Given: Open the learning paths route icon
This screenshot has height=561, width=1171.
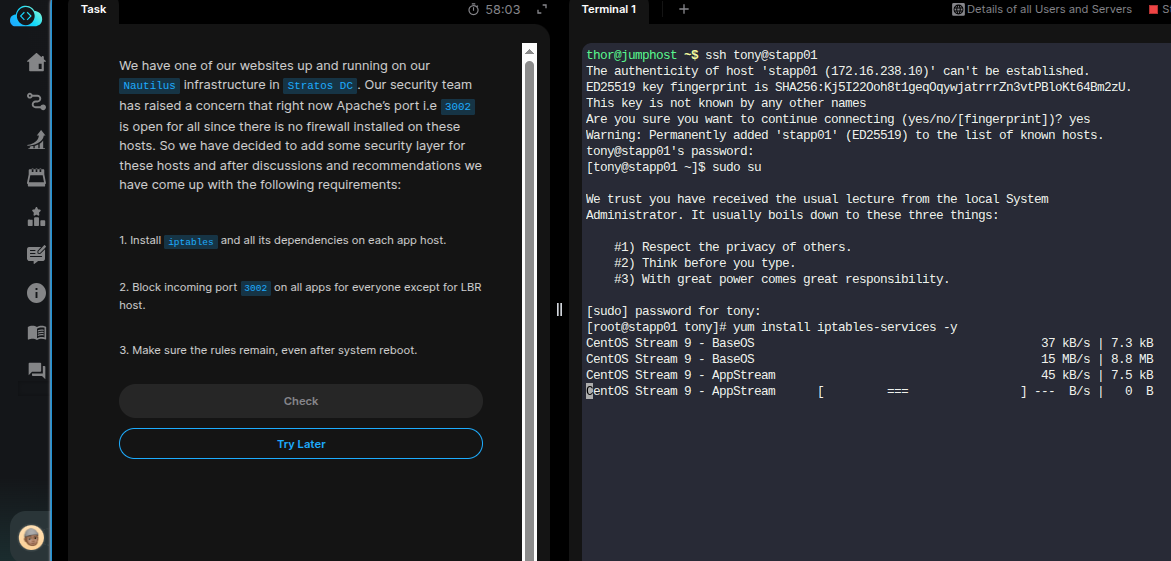Looking at the screenshot, I should point(36,101).
